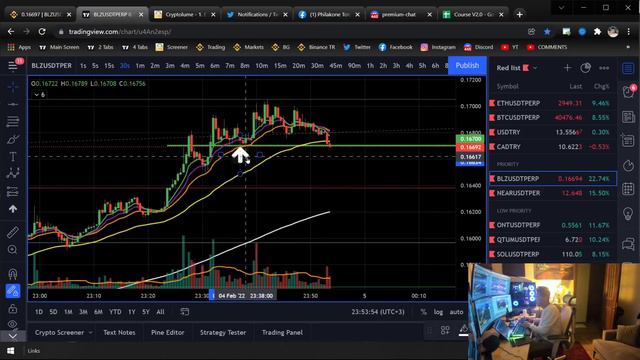The height and width of the screenshot is (360, 640).
Task: Select BTCUSDTPERP in the watchlist
Action: coord(552,118)
